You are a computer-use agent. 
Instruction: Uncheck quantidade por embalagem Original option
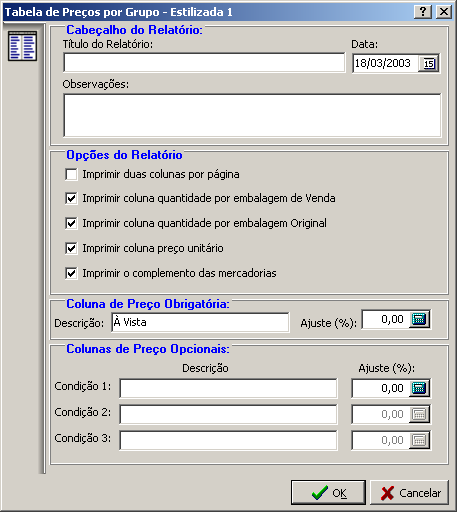click(x=71, y=223)
